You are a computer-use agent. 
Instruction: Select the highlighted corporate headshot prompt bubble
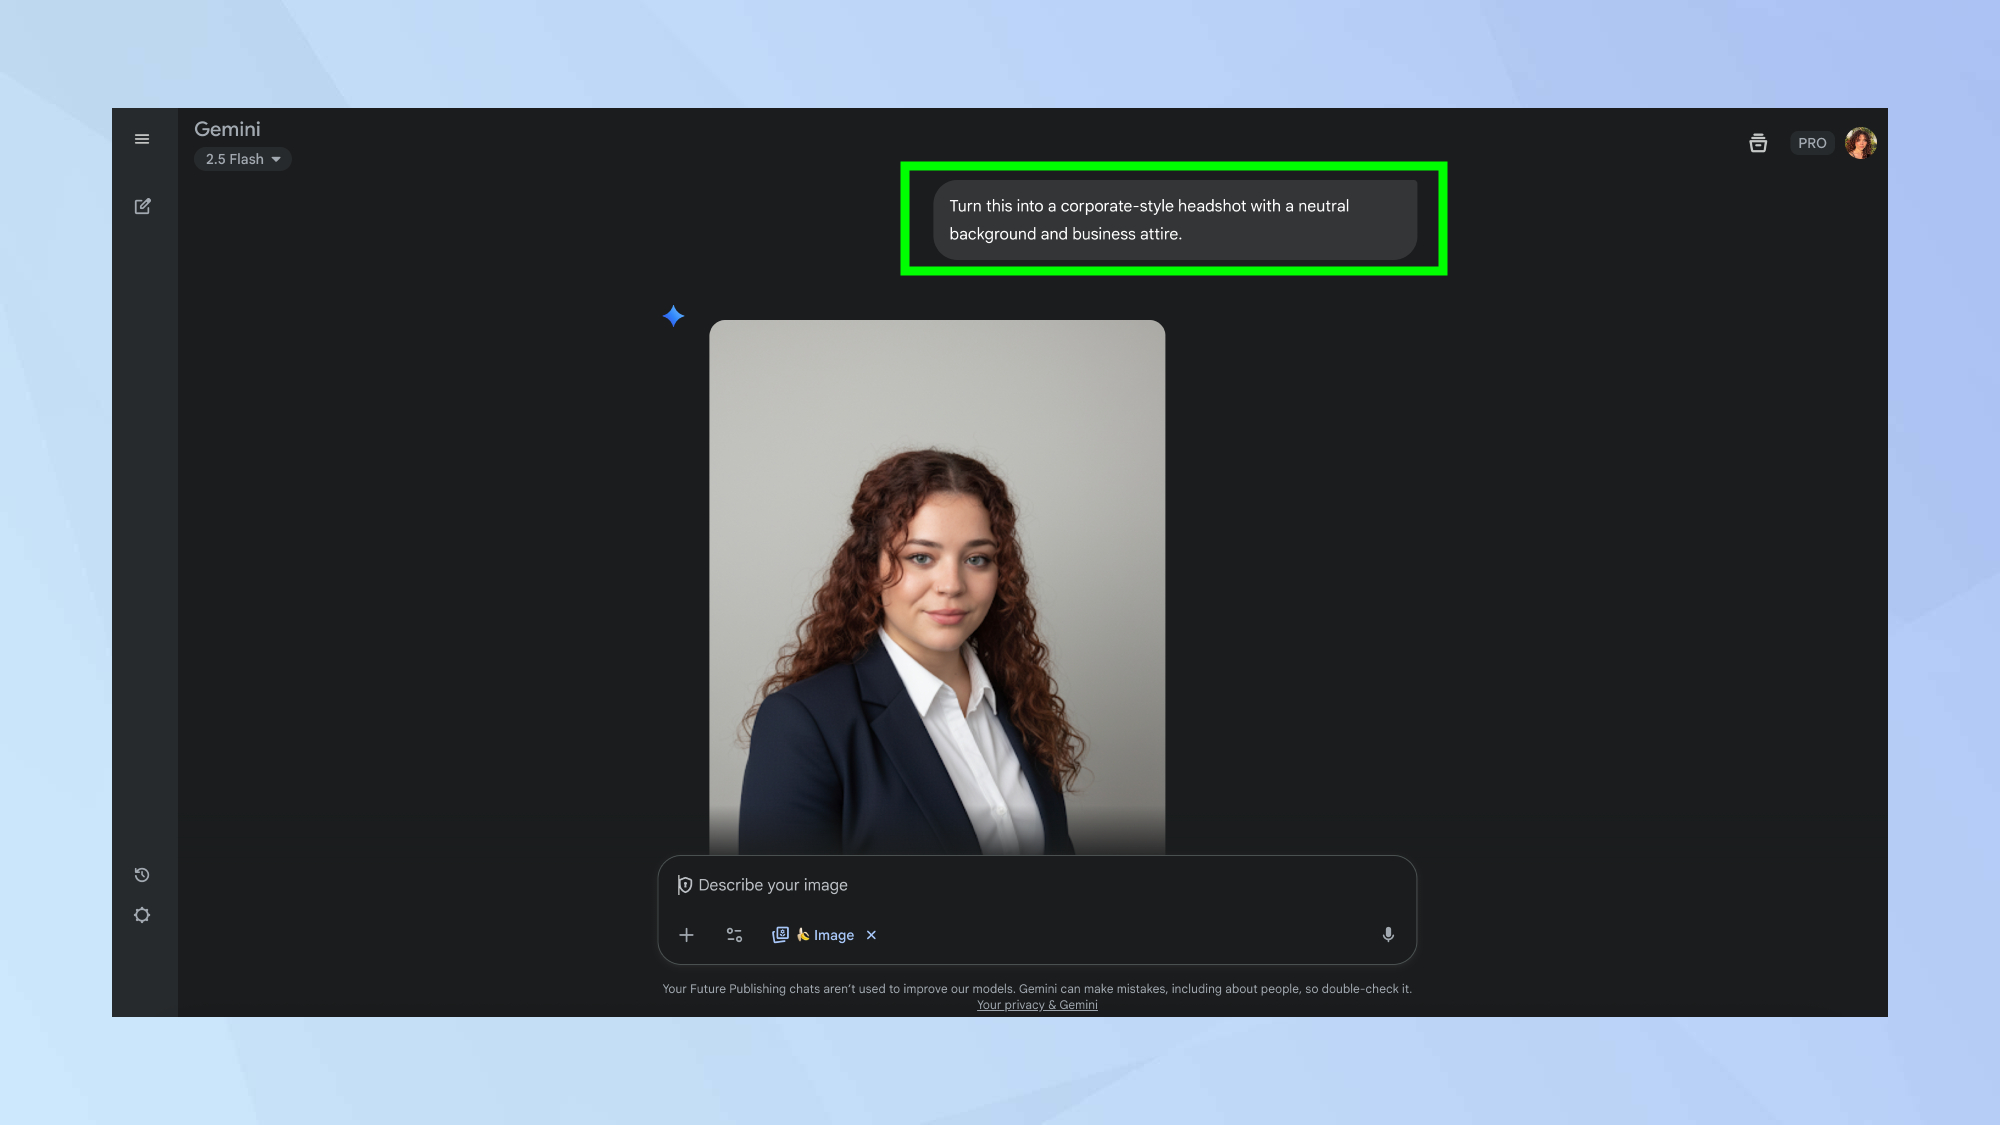click(x=1175, y=219)
